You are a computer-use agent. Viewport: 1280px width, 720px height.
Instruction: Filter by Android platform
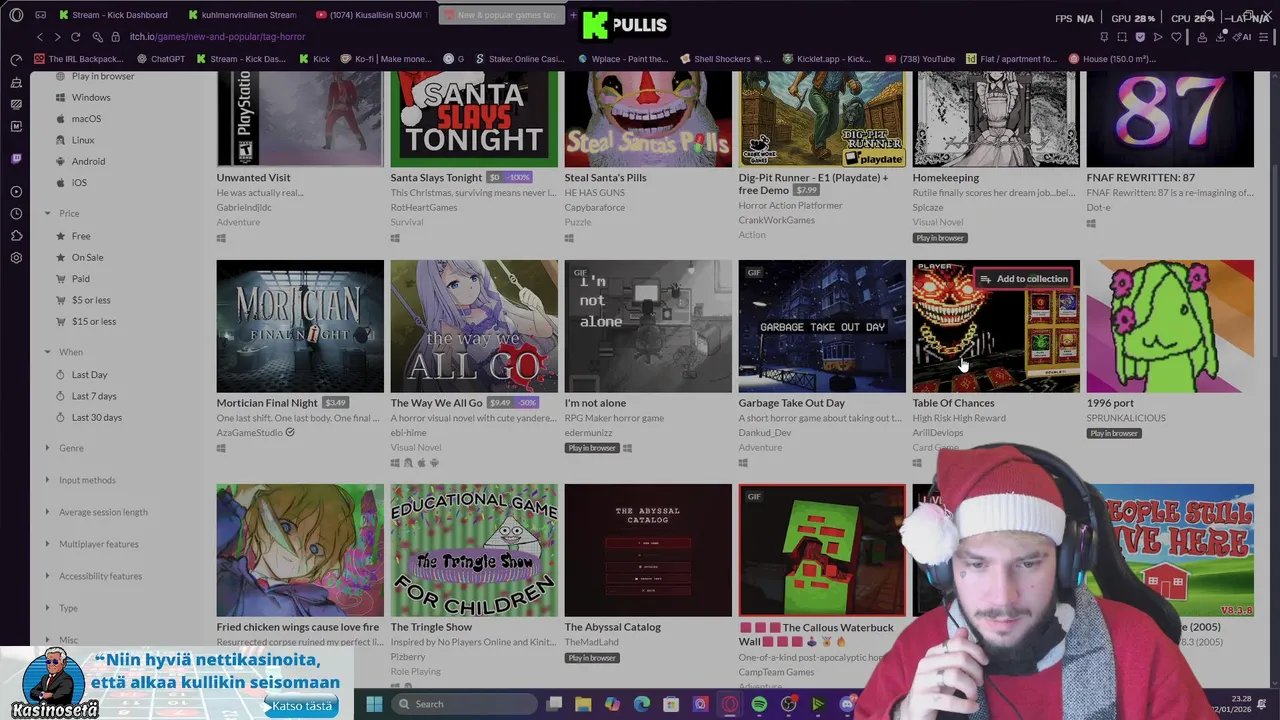(88, 161)
